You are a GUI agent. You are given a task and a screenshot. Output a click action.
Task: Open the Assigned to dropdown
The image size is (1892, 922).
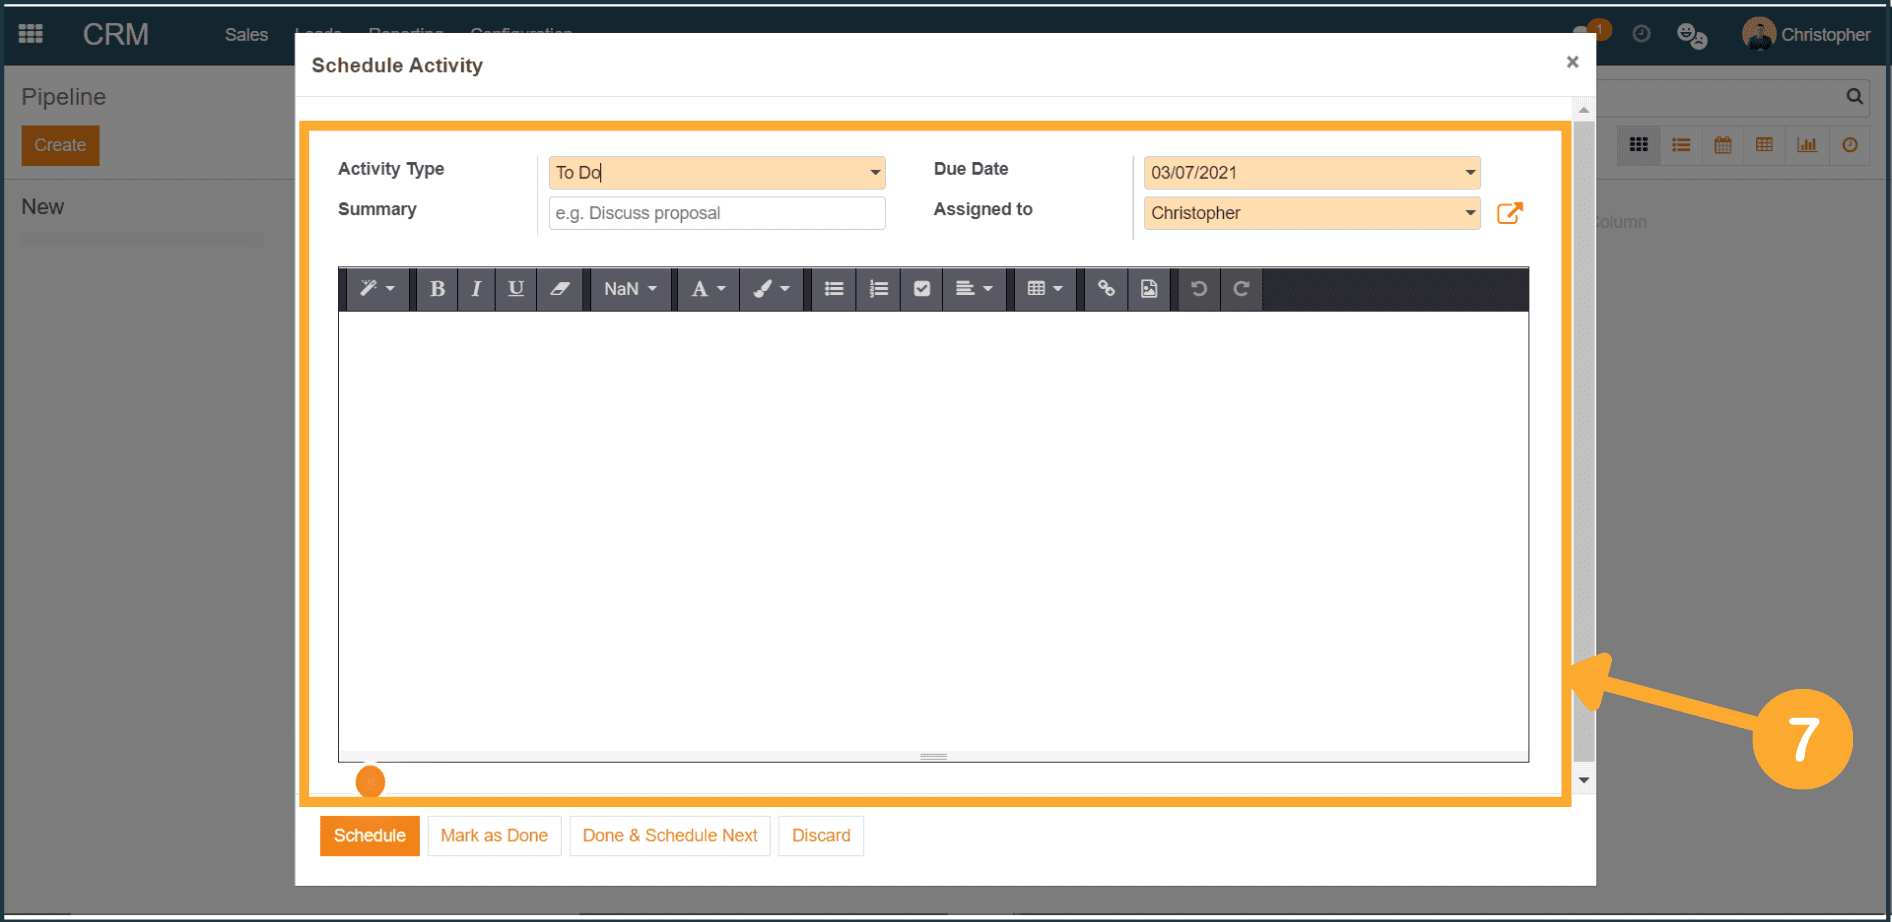[x=1469, y=213]
